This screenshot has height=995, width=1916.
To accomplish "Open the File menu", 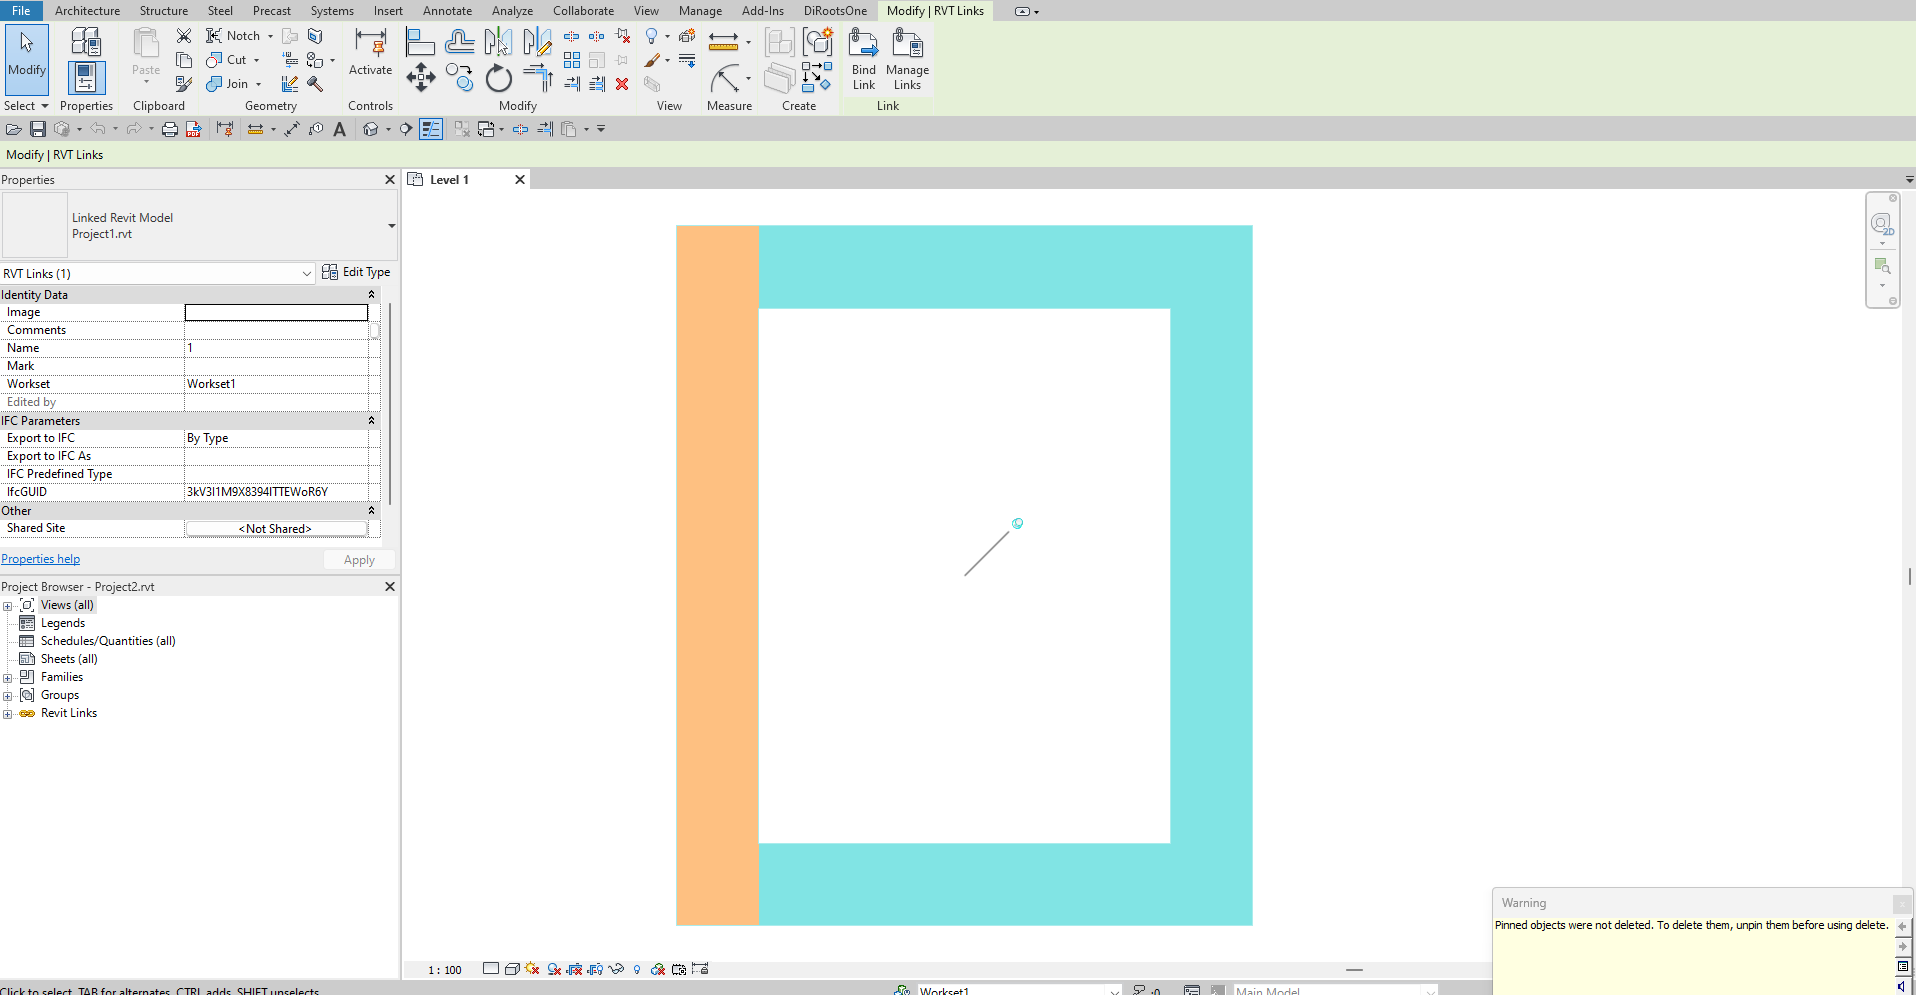I will pos(21,11).
